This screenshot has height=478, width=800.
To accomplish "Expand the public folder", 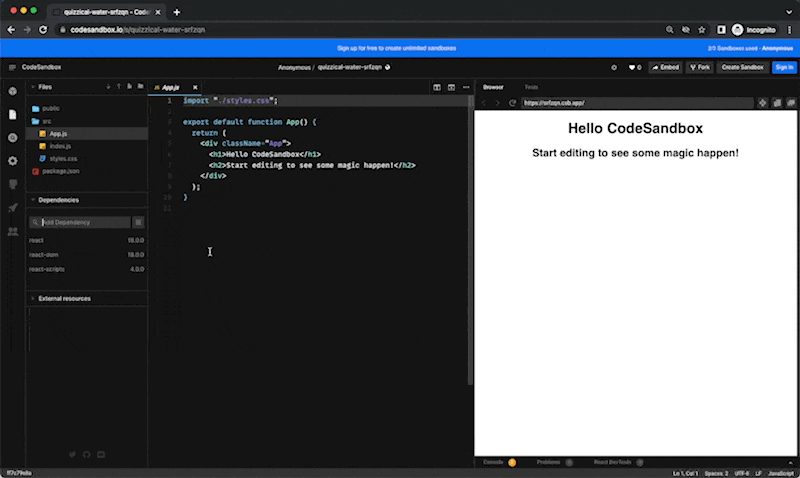I will (50, 108).
